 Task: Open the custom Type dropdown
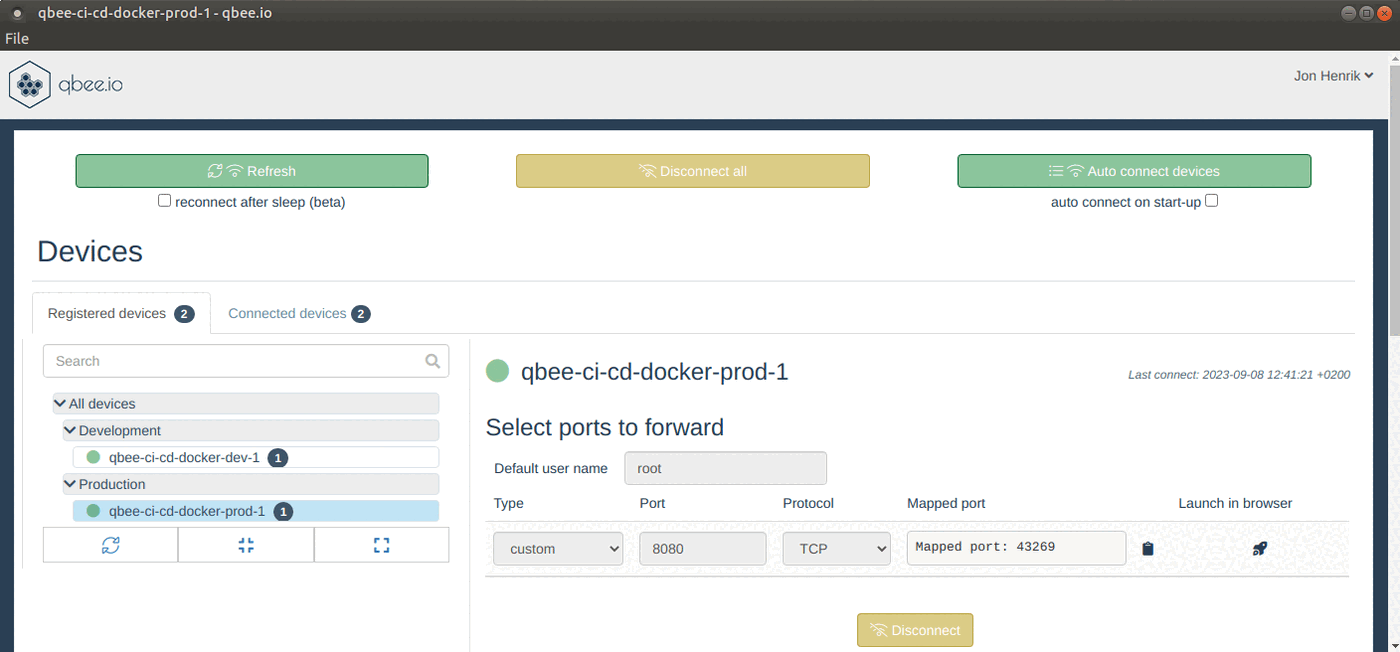click(x=557, y=548)
